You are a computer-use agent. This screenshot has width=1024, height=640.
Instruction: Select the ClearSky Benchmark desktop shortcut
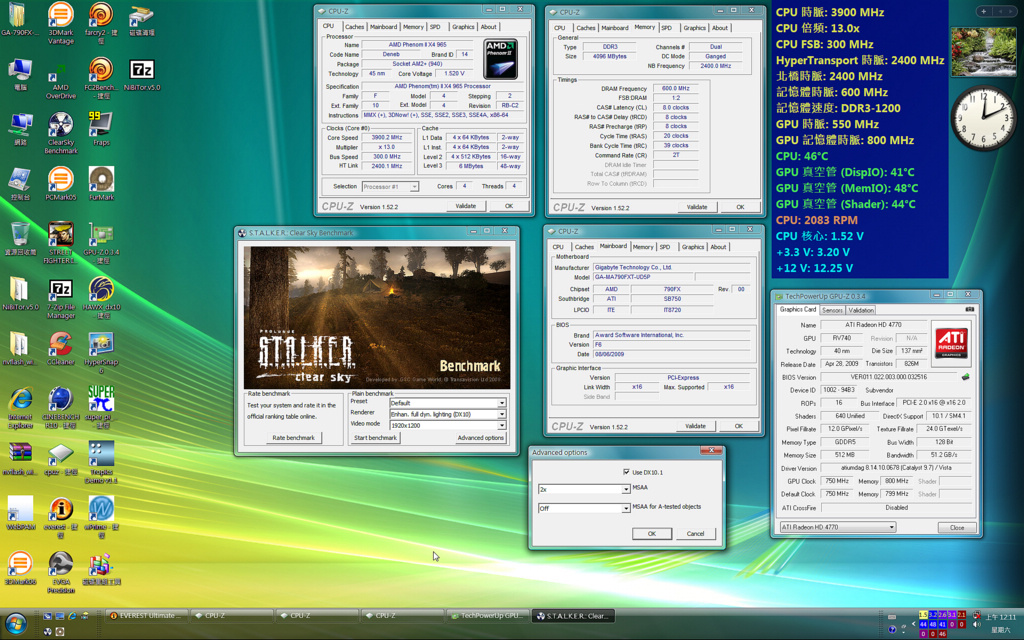tap(61, 133)
